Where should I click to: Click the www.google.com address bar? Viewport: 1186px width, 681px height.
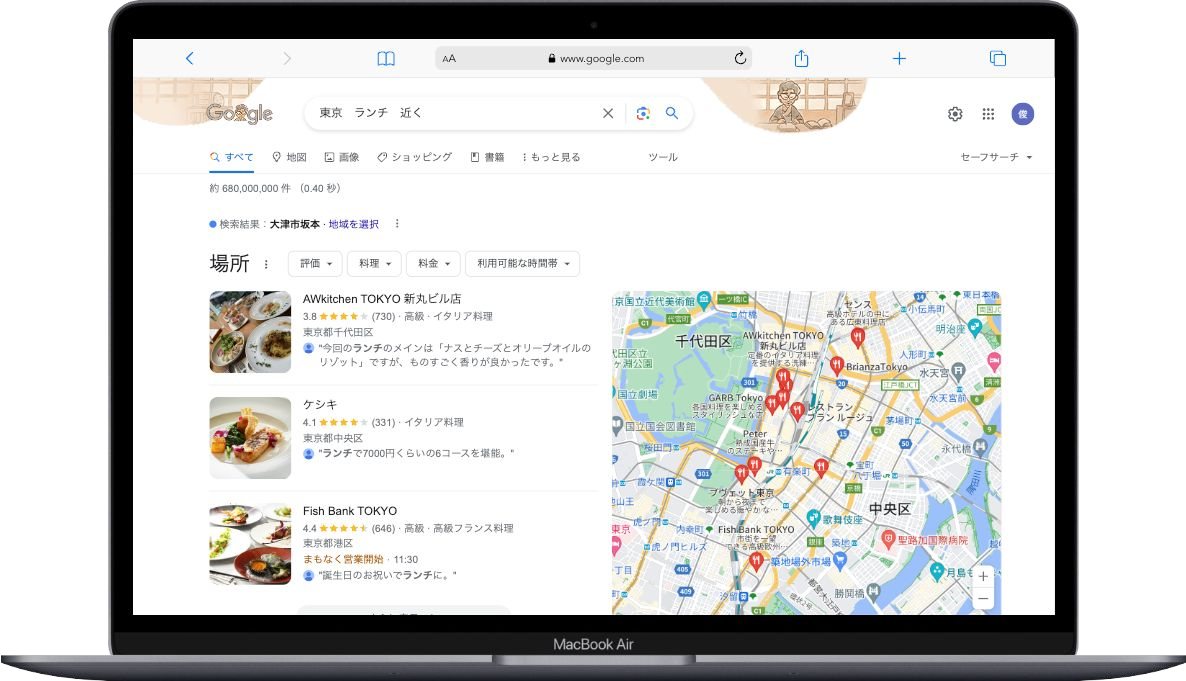(x=594, y=58)
